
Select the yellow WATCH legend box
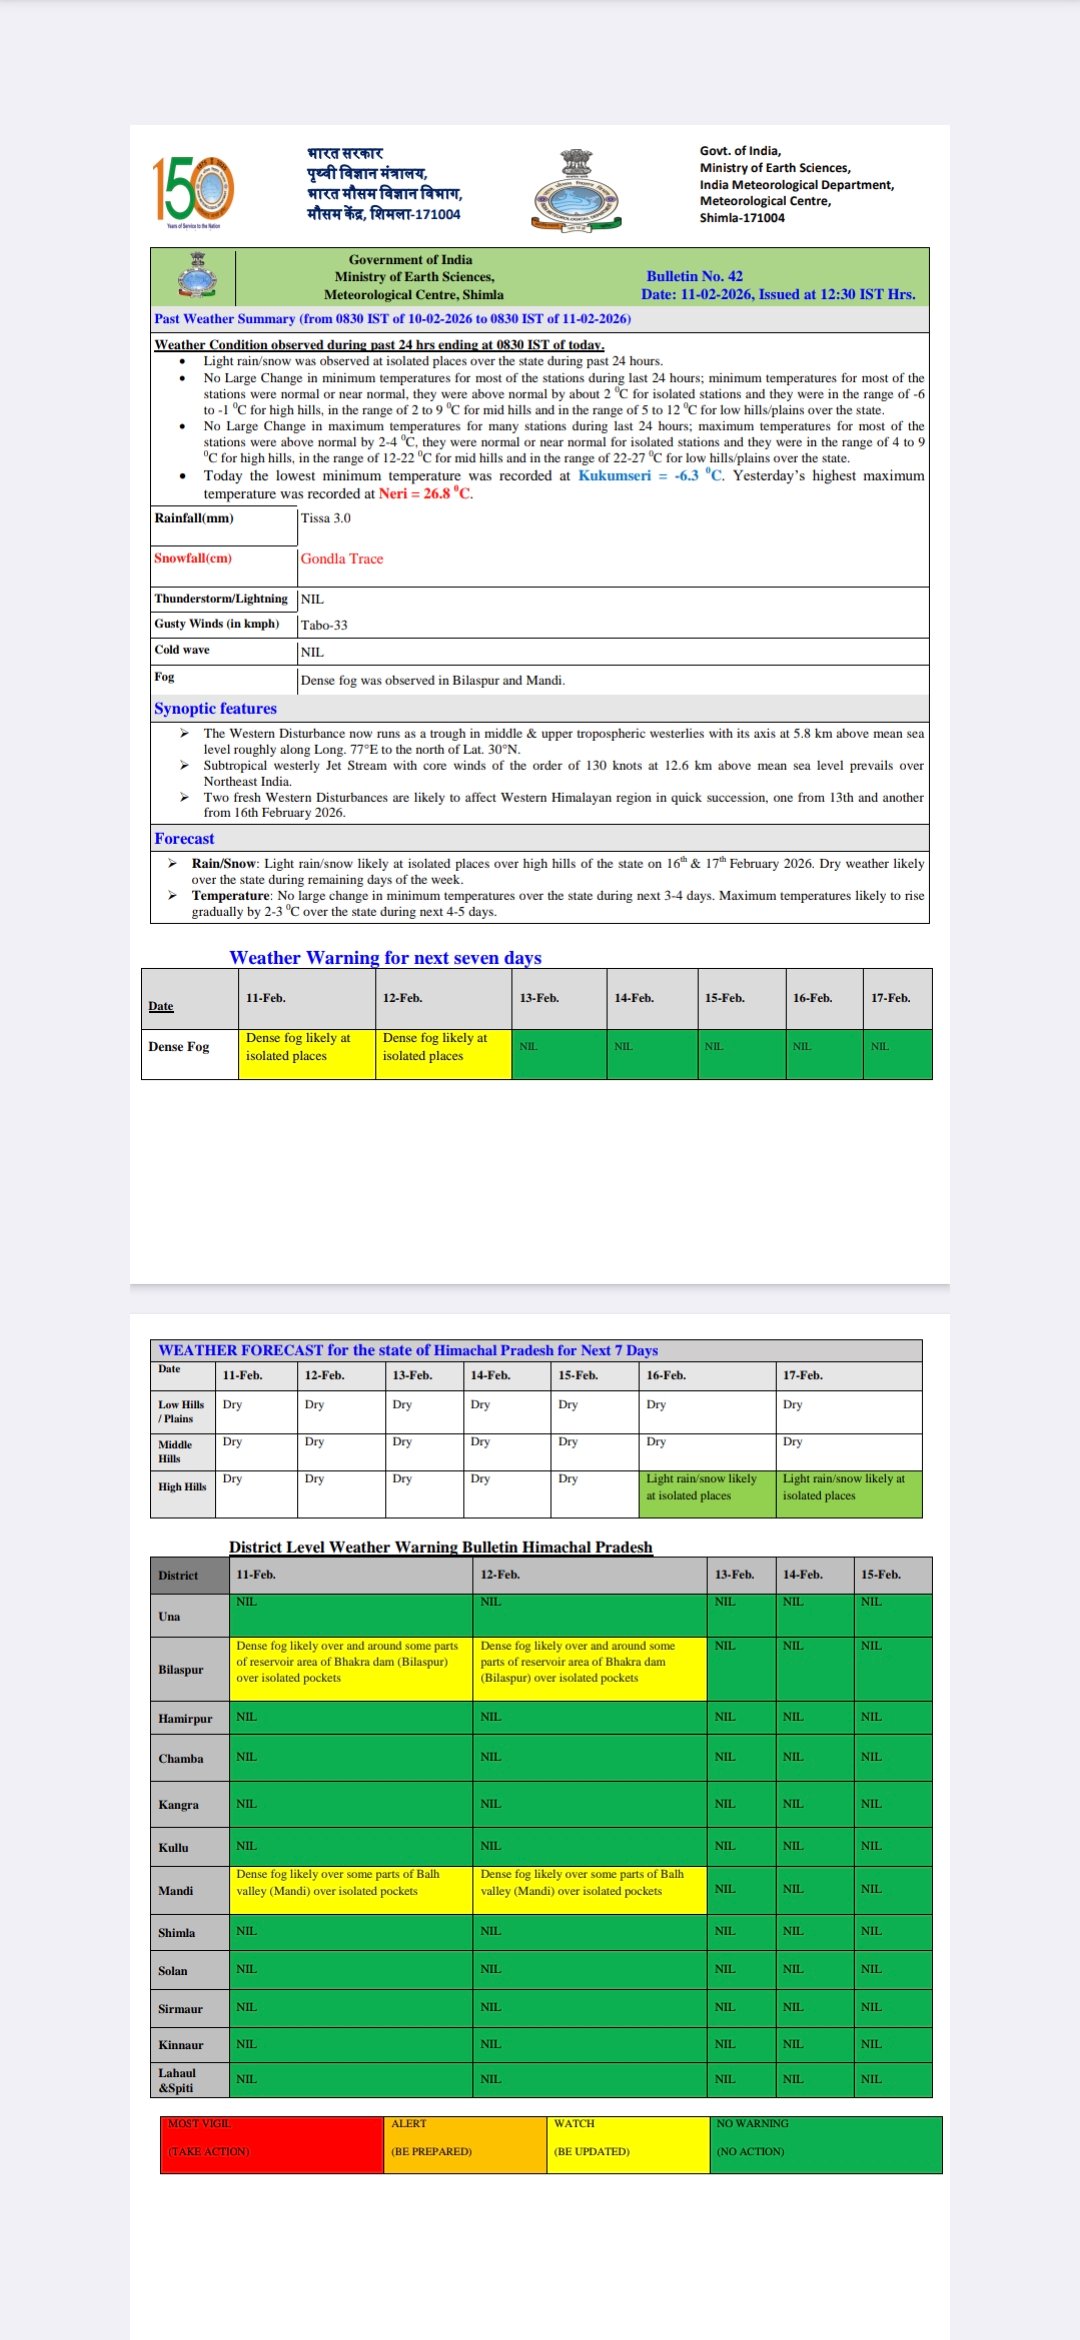click(627, 2144)
